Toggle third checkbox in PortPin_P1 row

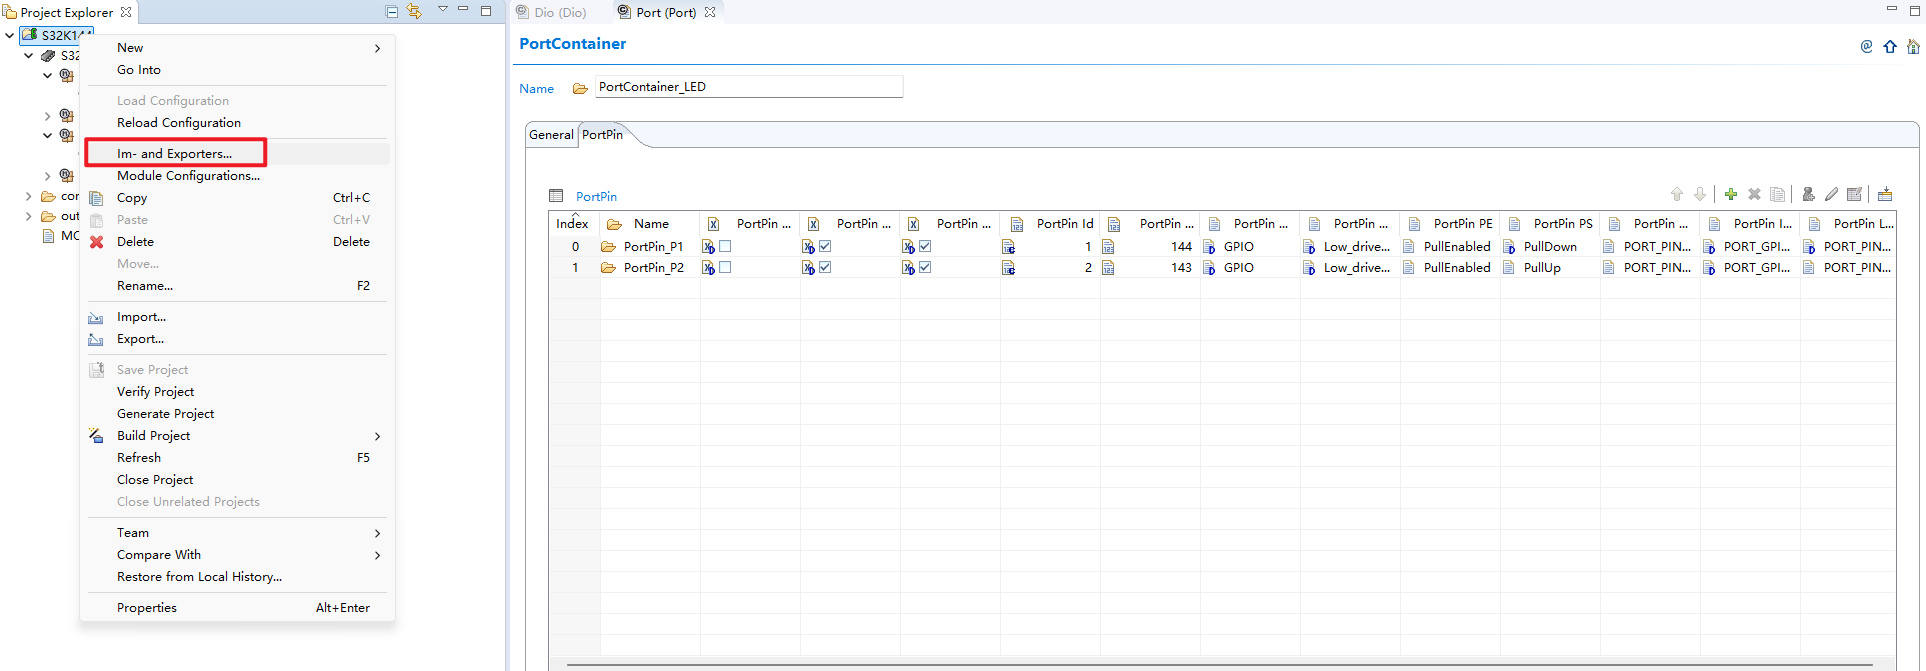pos(925,246)
